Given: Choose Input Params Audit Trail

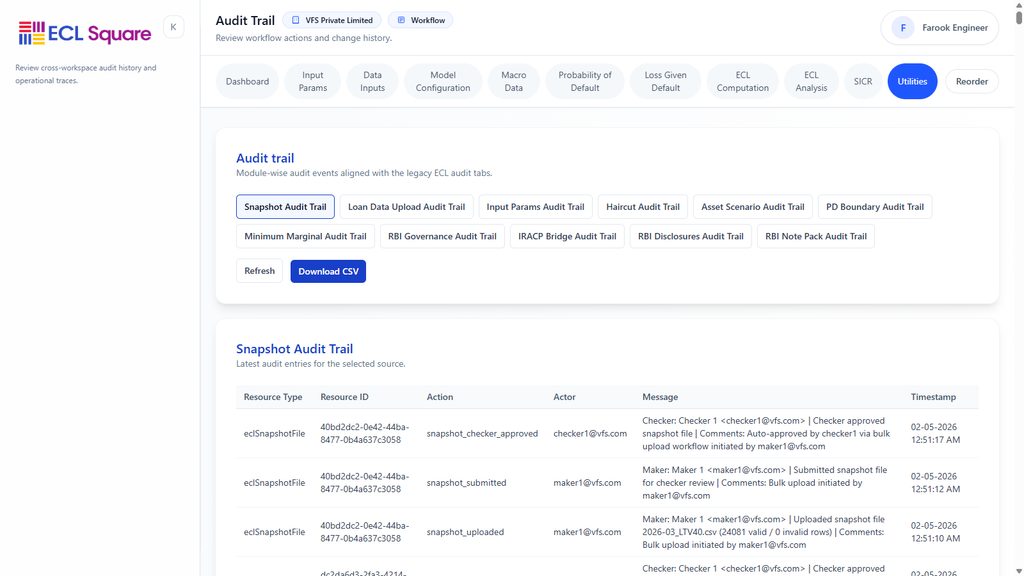Looking at the screenshot, I should (536, 206).
